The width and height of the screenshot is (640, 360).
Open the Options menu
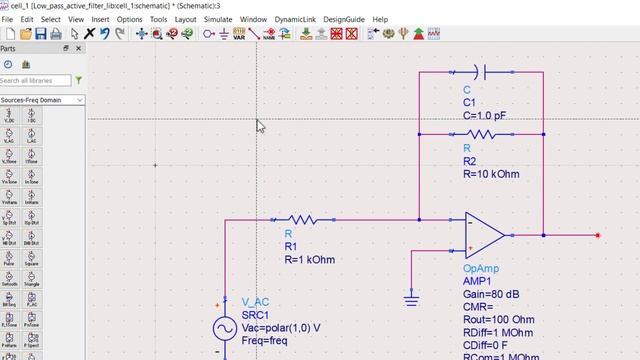pos(129,19)
